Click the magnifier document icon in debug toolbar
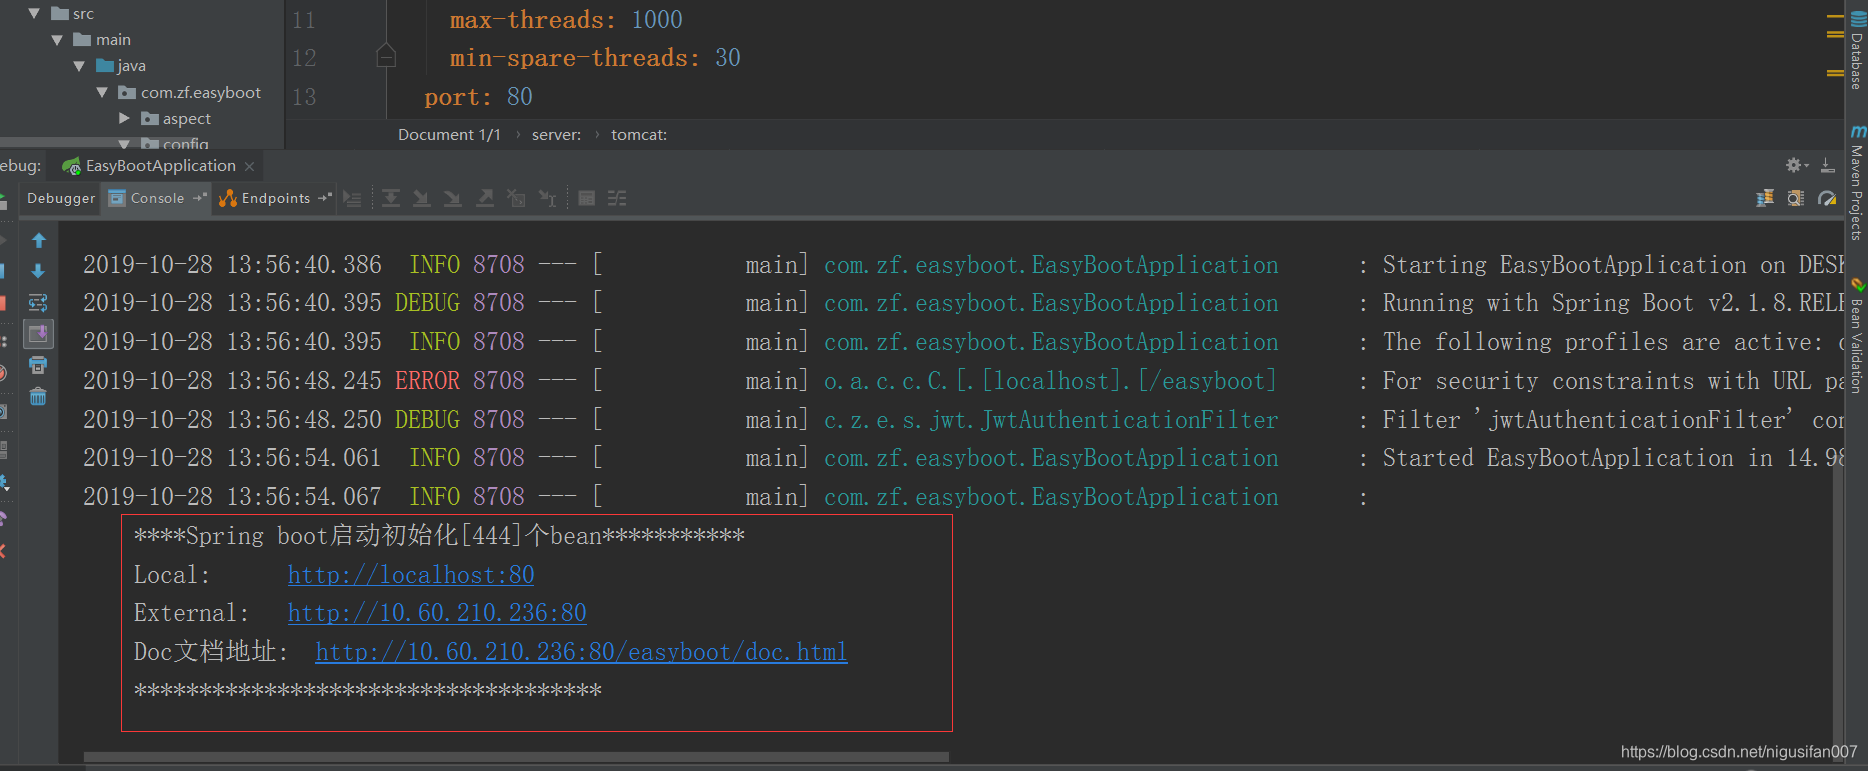The height and width of the screenshot is (771, 1868). [1796, 198]
